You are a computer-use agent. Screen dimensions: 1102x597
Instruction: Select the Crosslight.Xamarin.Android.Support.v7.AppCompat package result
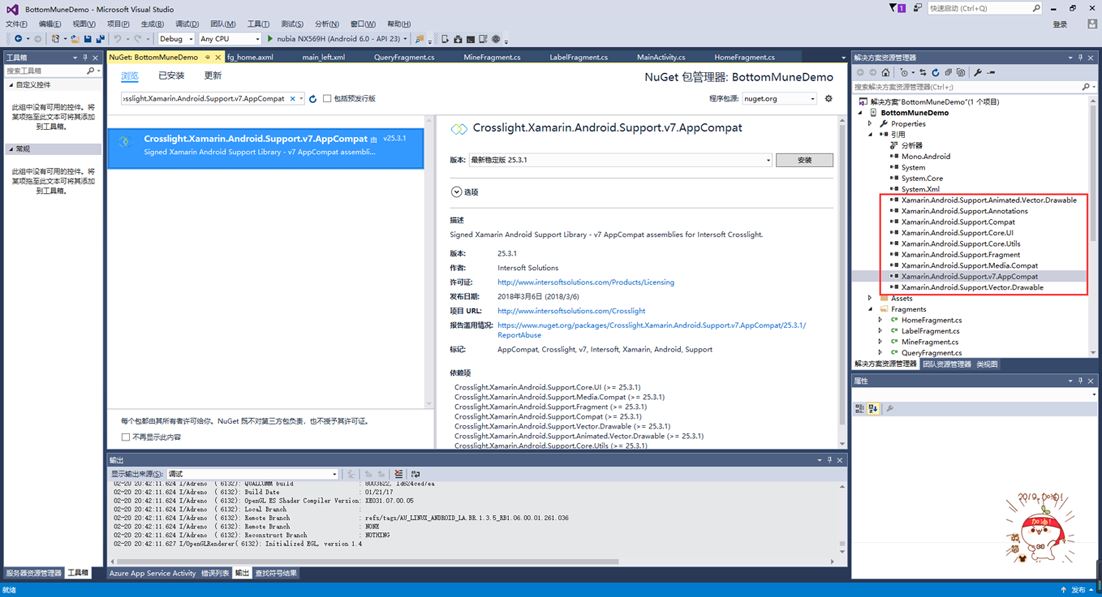point(266,148)
